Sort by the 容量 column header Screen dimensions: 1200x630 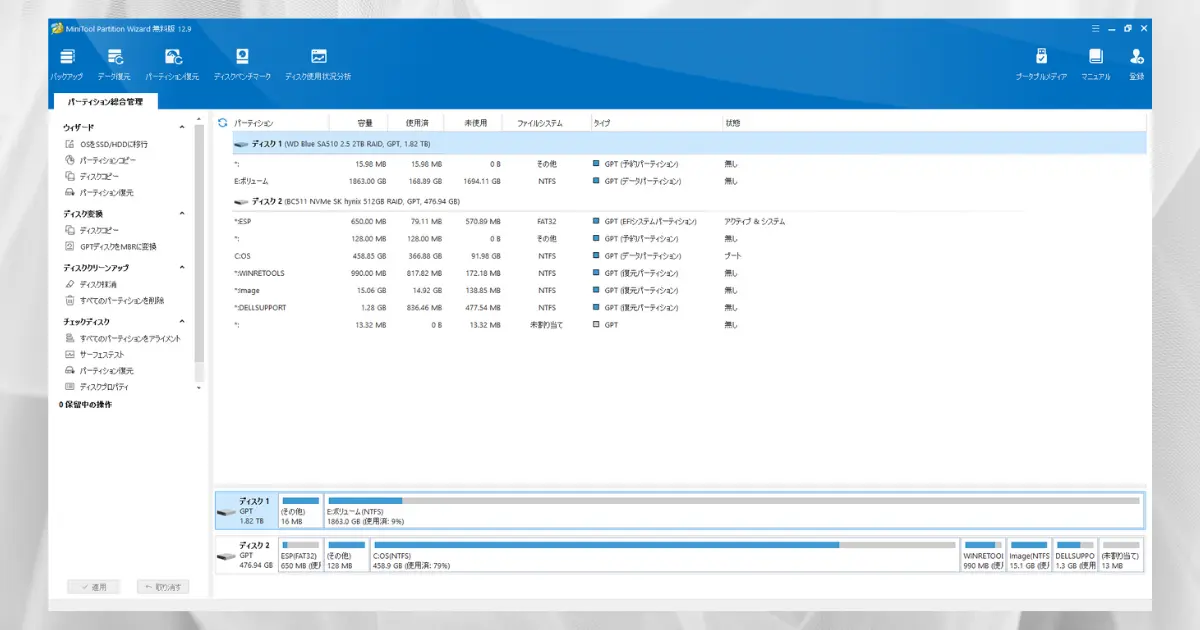point(359,123)
